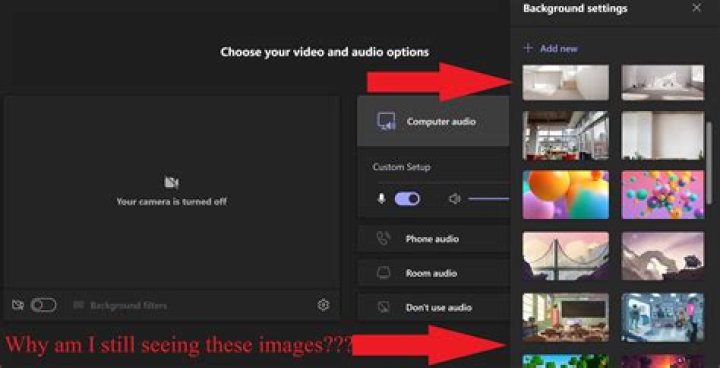Select Computer audio option
720x368 pixels.
pyautogui.click(x=433, y=122)
